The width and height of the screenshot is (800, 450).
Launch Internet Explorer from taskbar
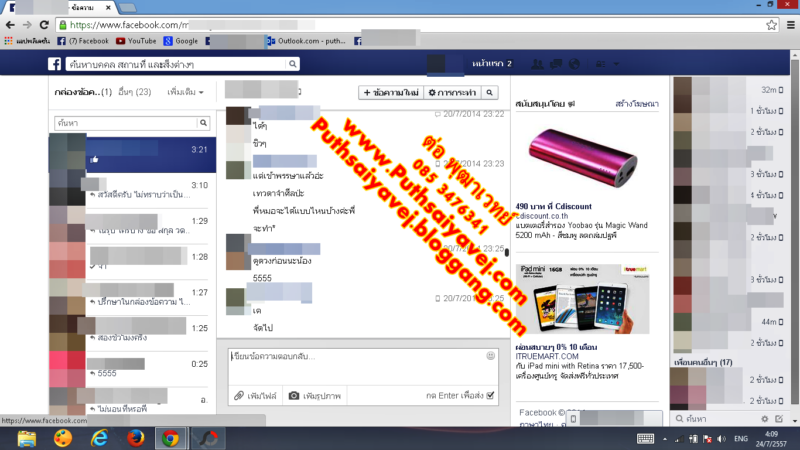point(99,438)
